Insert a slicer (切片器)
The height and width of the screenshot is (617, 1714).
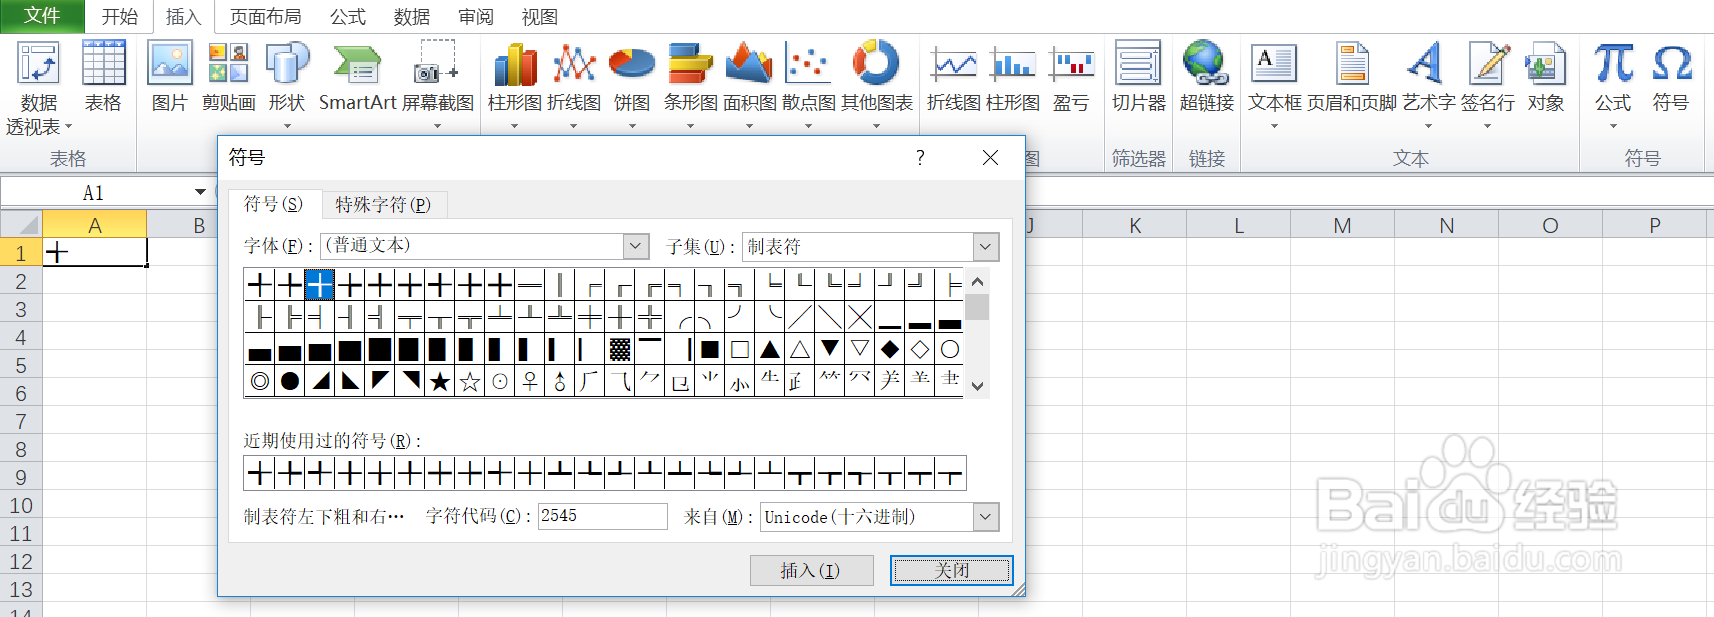[x=1139, y=77]
